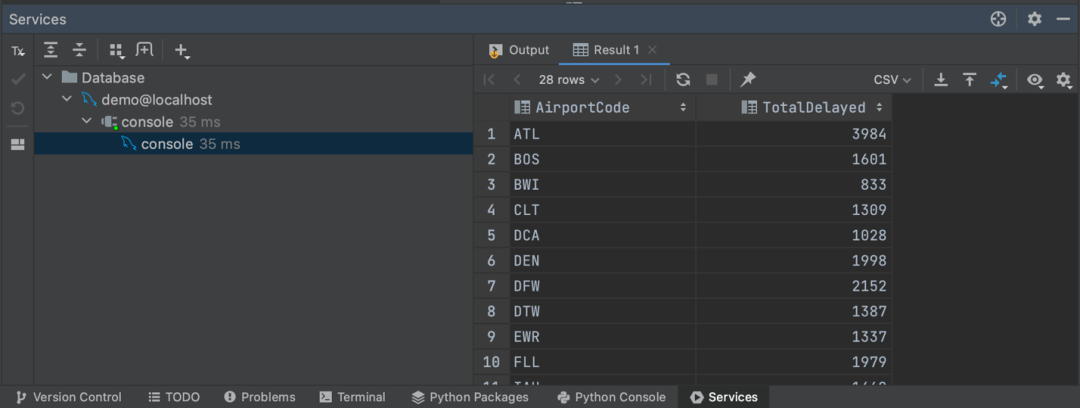This screenshot has height=408, width=1080.
Task: Click the Compare Data icon
Action: point(999,80)
